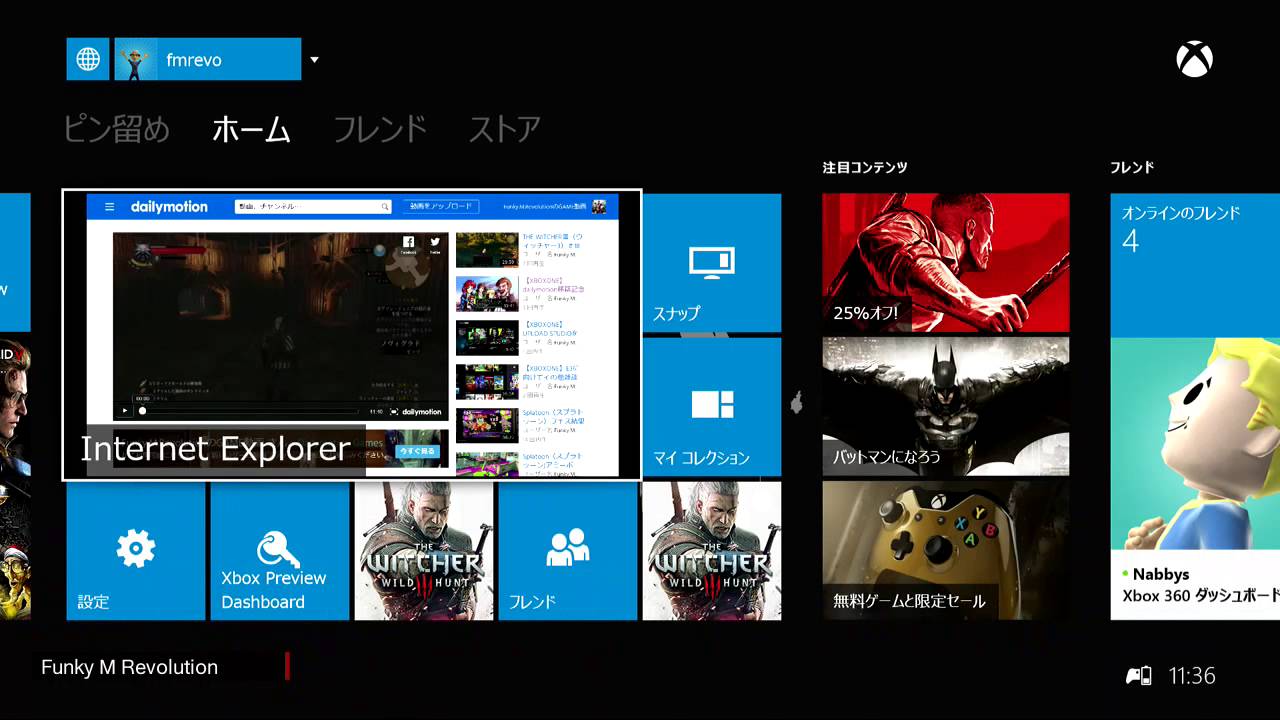The height and width of the screenshot is (720, 1280).
Task: Open the フレンド people tile
Action: pos(568,551)
